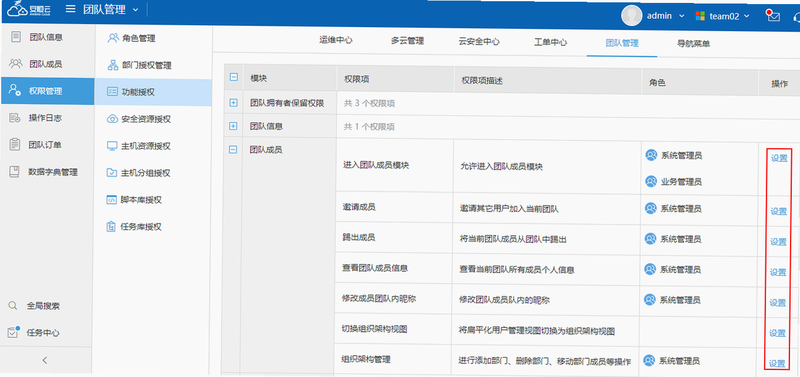800x377 pixels.
Task: Open 数据字典管理 sidebar item
Action: pos(46,172)
